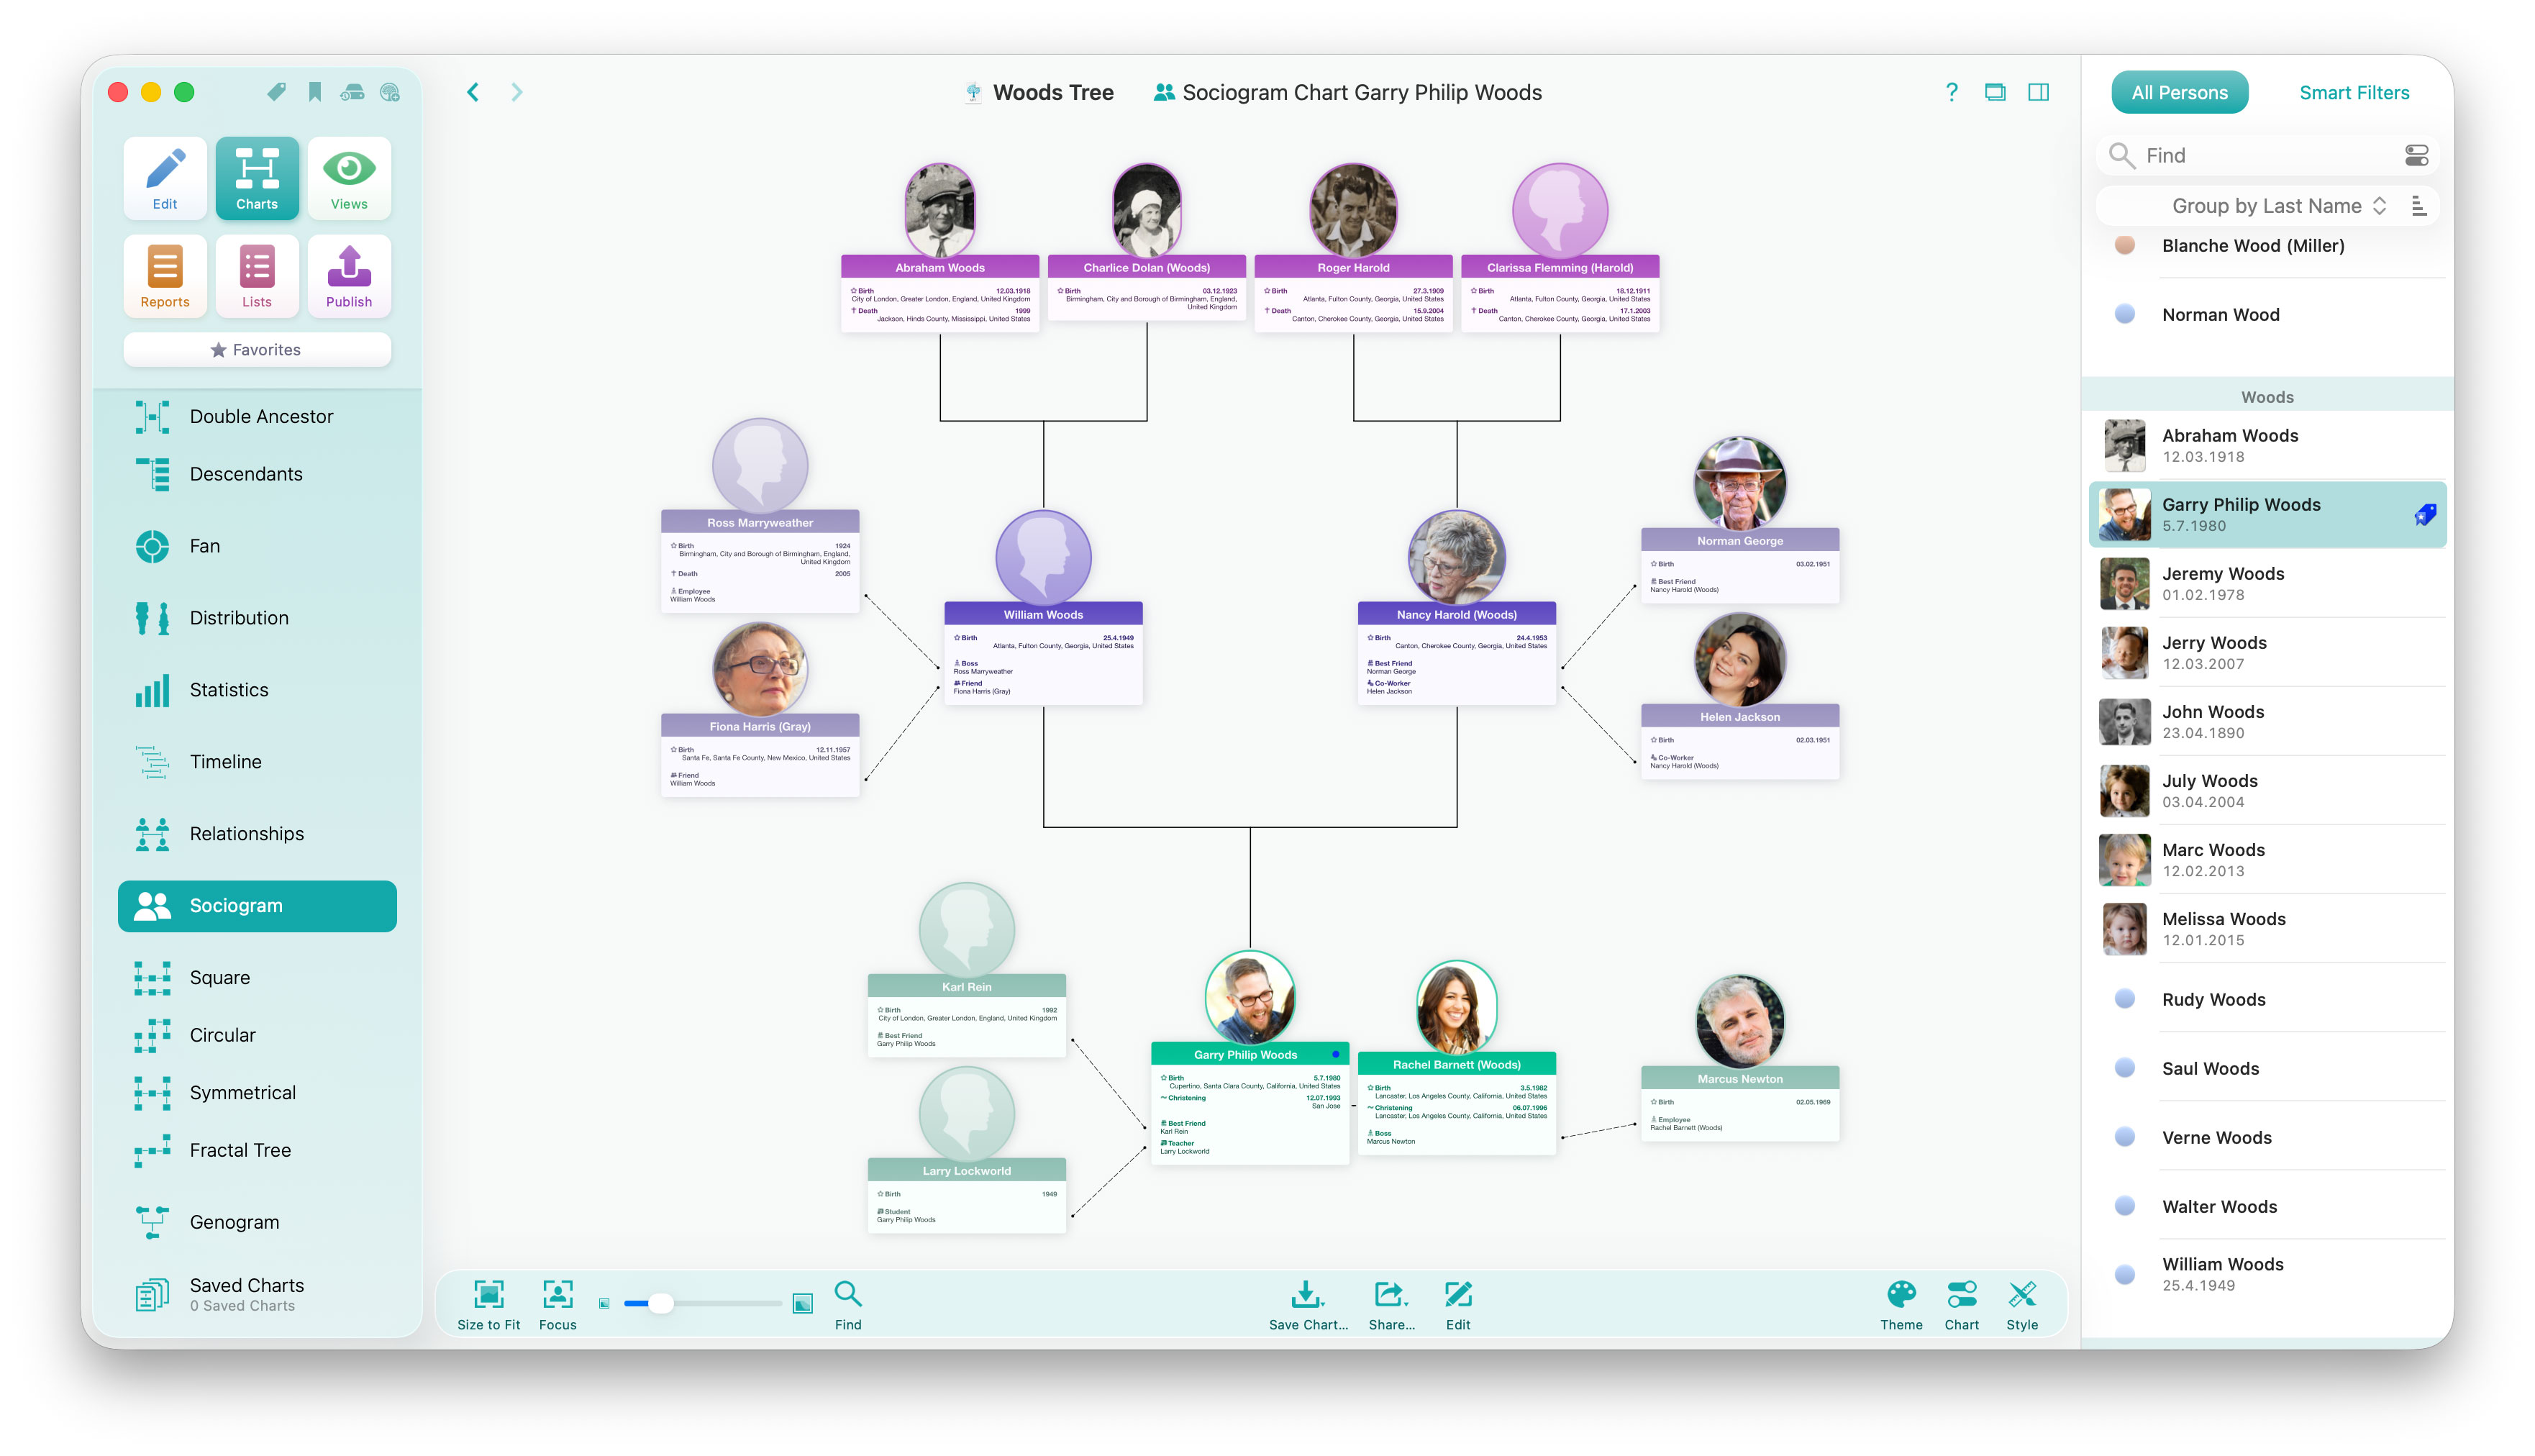Click the forward navigation chevron

(516, 91)
